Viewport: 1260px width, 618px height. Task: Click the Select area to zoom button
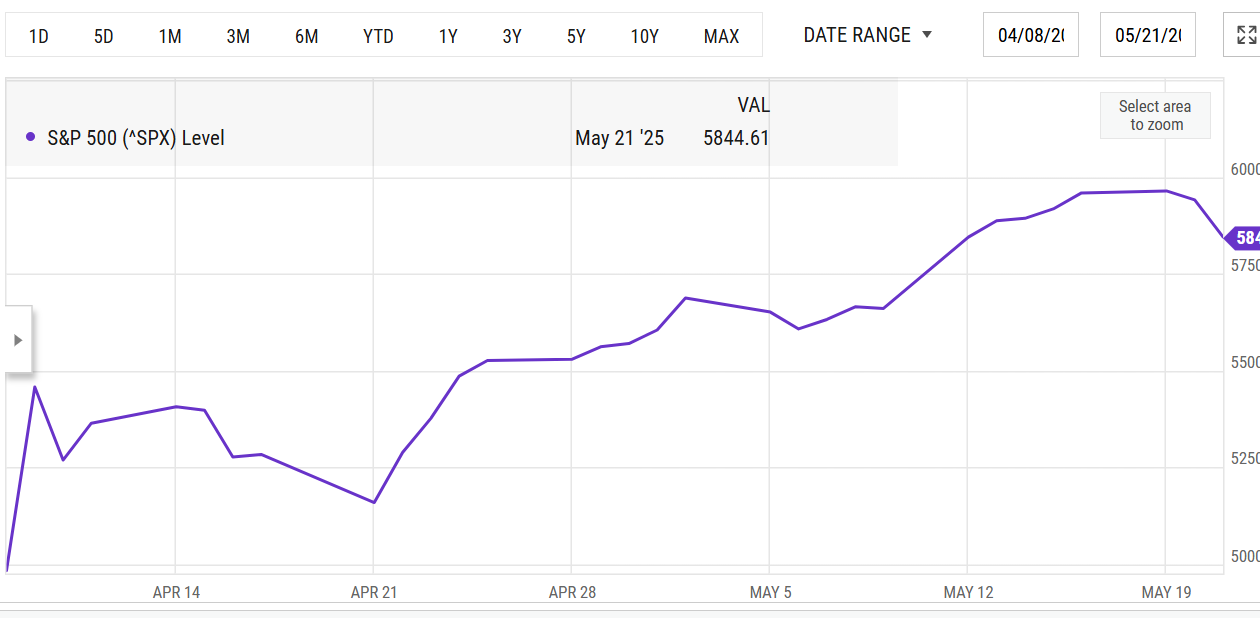pos(1156,115)
